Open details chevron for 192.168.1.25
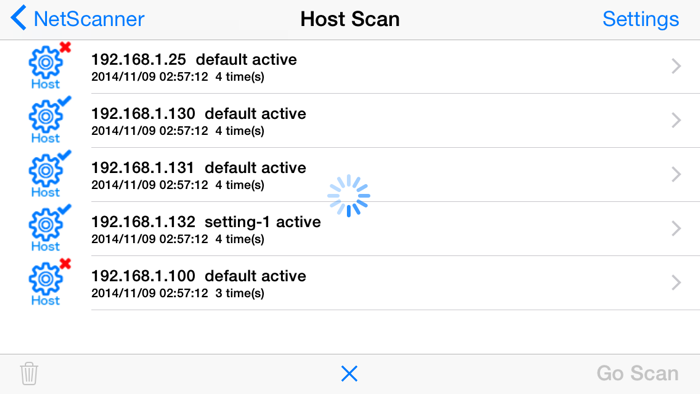This screenshot has height=394, width=700. coord(676,66)
